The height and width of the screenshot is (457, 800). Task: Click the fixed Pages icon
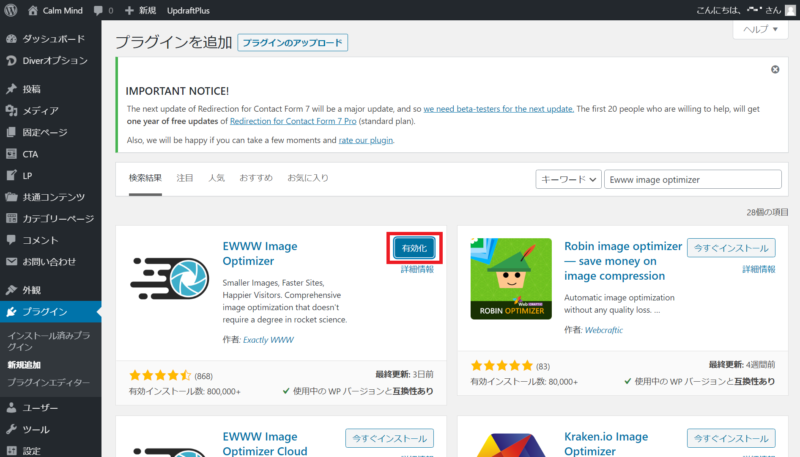click(11, 132)
